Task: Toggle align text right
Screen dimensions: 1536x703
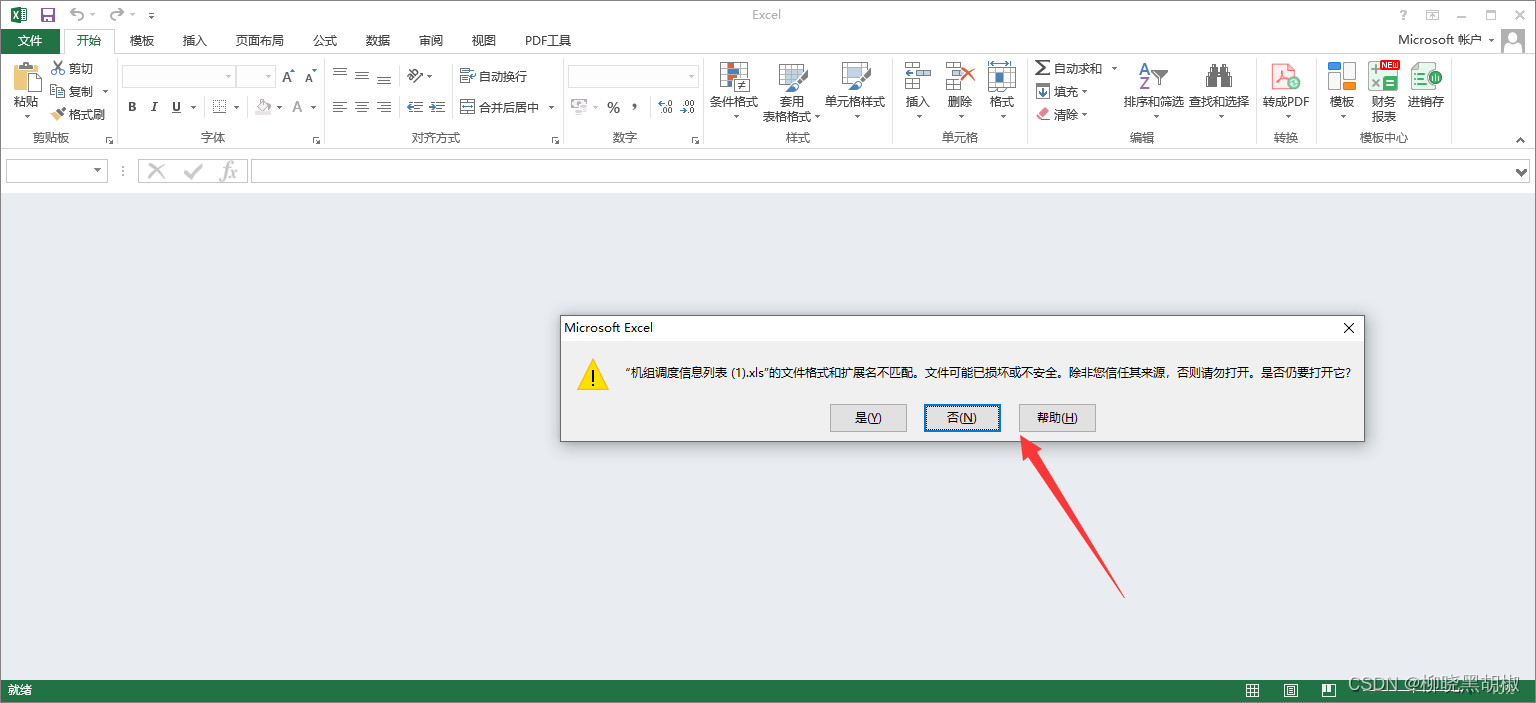Action: pyautogui.click(x=384, y=107)
